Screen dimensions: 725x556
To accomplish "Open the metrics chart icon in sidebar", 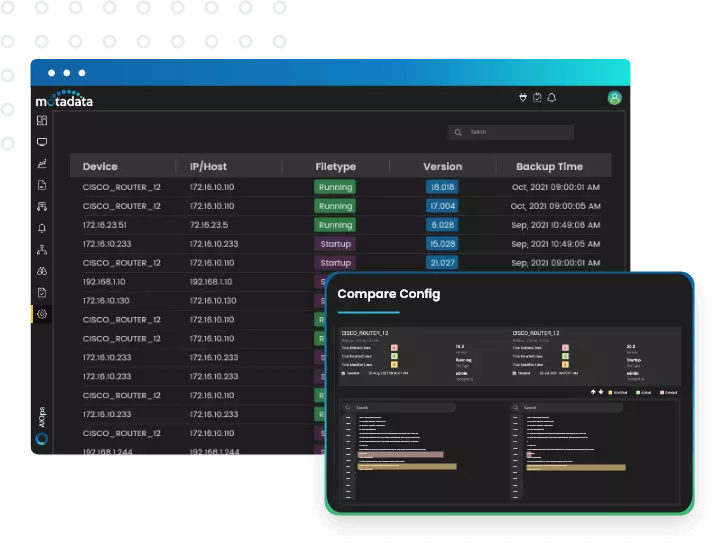I will pyautogui.click(x=42, y=164).
